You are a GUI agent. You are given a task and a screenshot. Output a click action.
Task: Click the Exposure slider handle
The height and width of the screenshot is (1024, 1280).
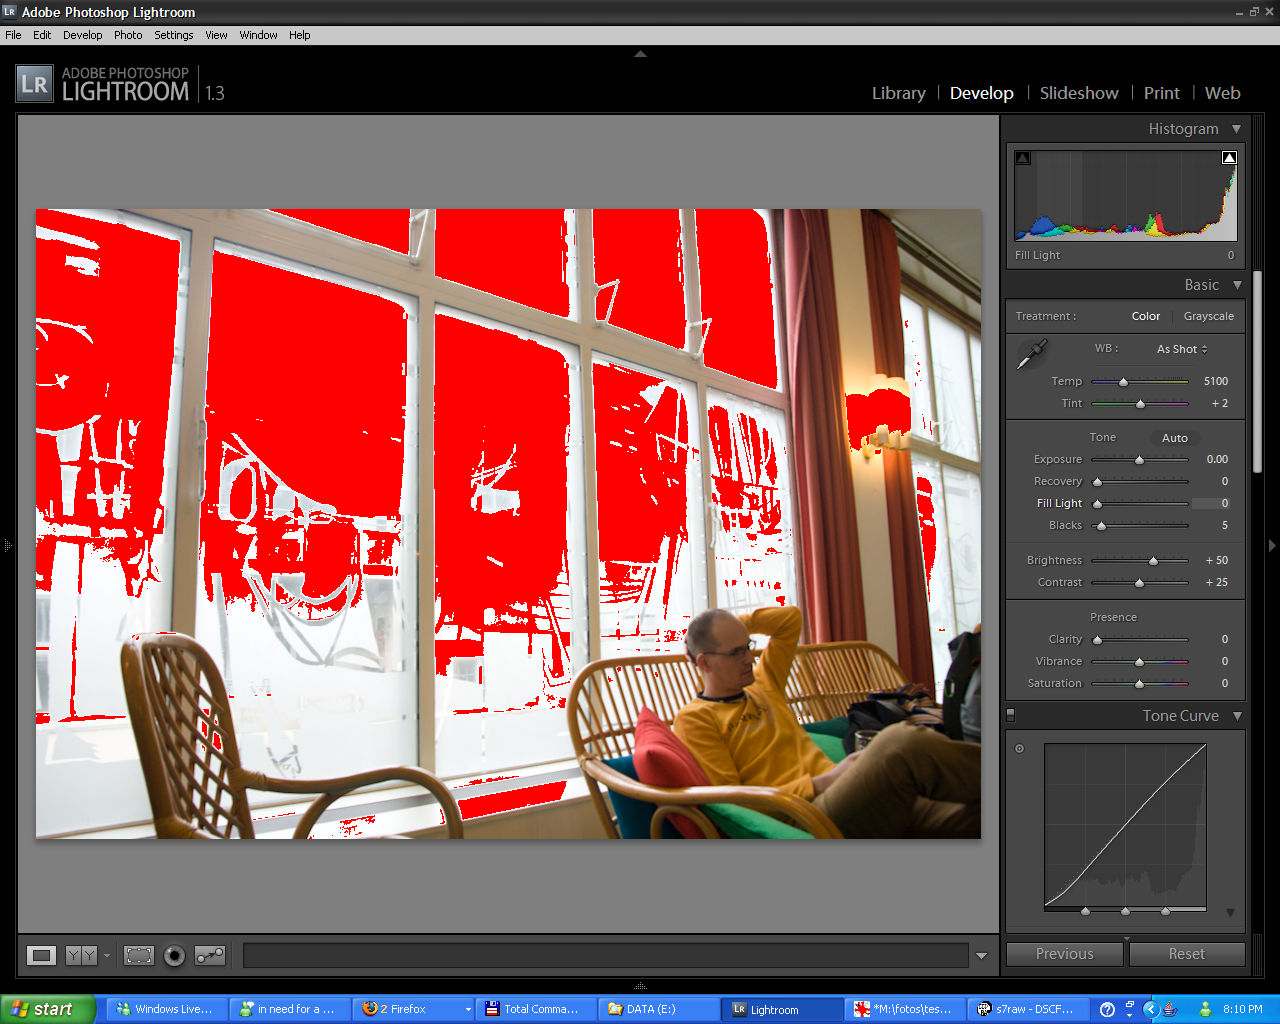[1139, 460]
